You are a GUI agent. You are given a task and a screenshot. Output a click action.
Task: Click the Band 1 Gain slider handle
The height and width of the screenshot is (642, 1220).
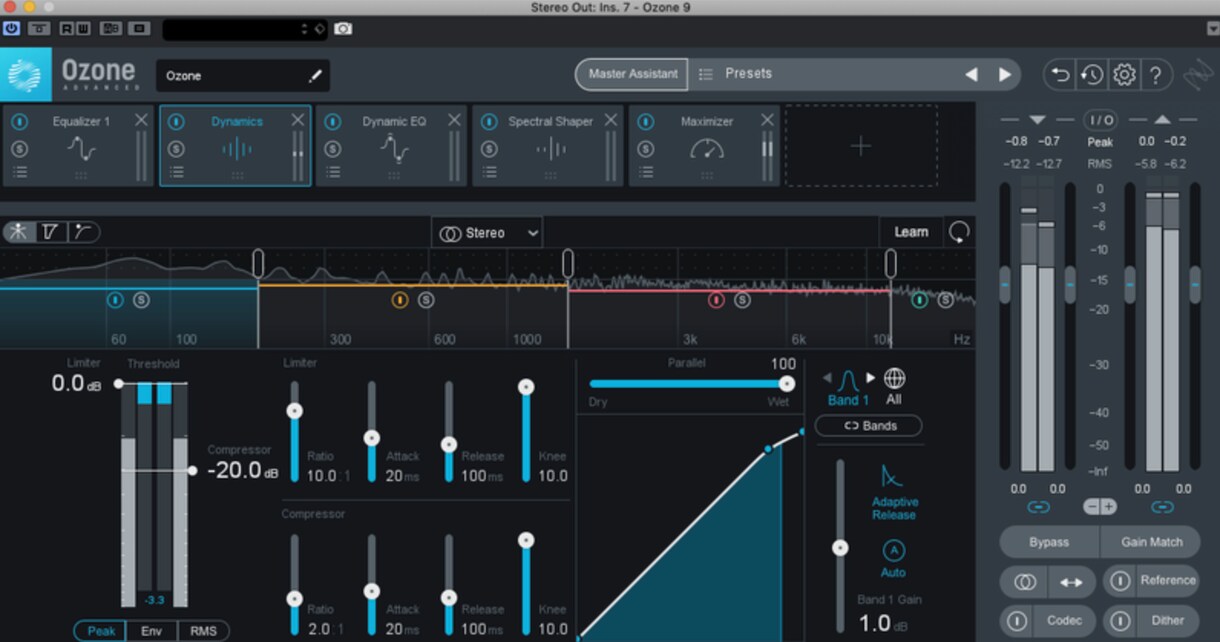click(x=840, y=548)
